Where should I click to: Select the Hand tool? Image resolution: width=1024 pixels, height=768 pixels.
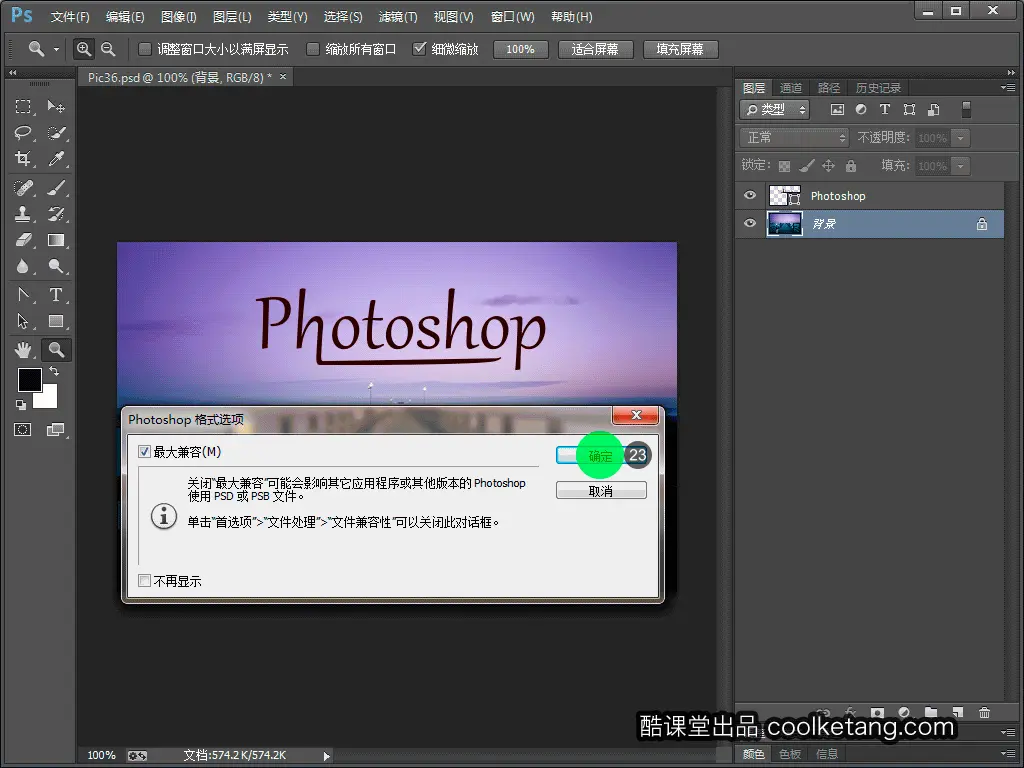23,350
